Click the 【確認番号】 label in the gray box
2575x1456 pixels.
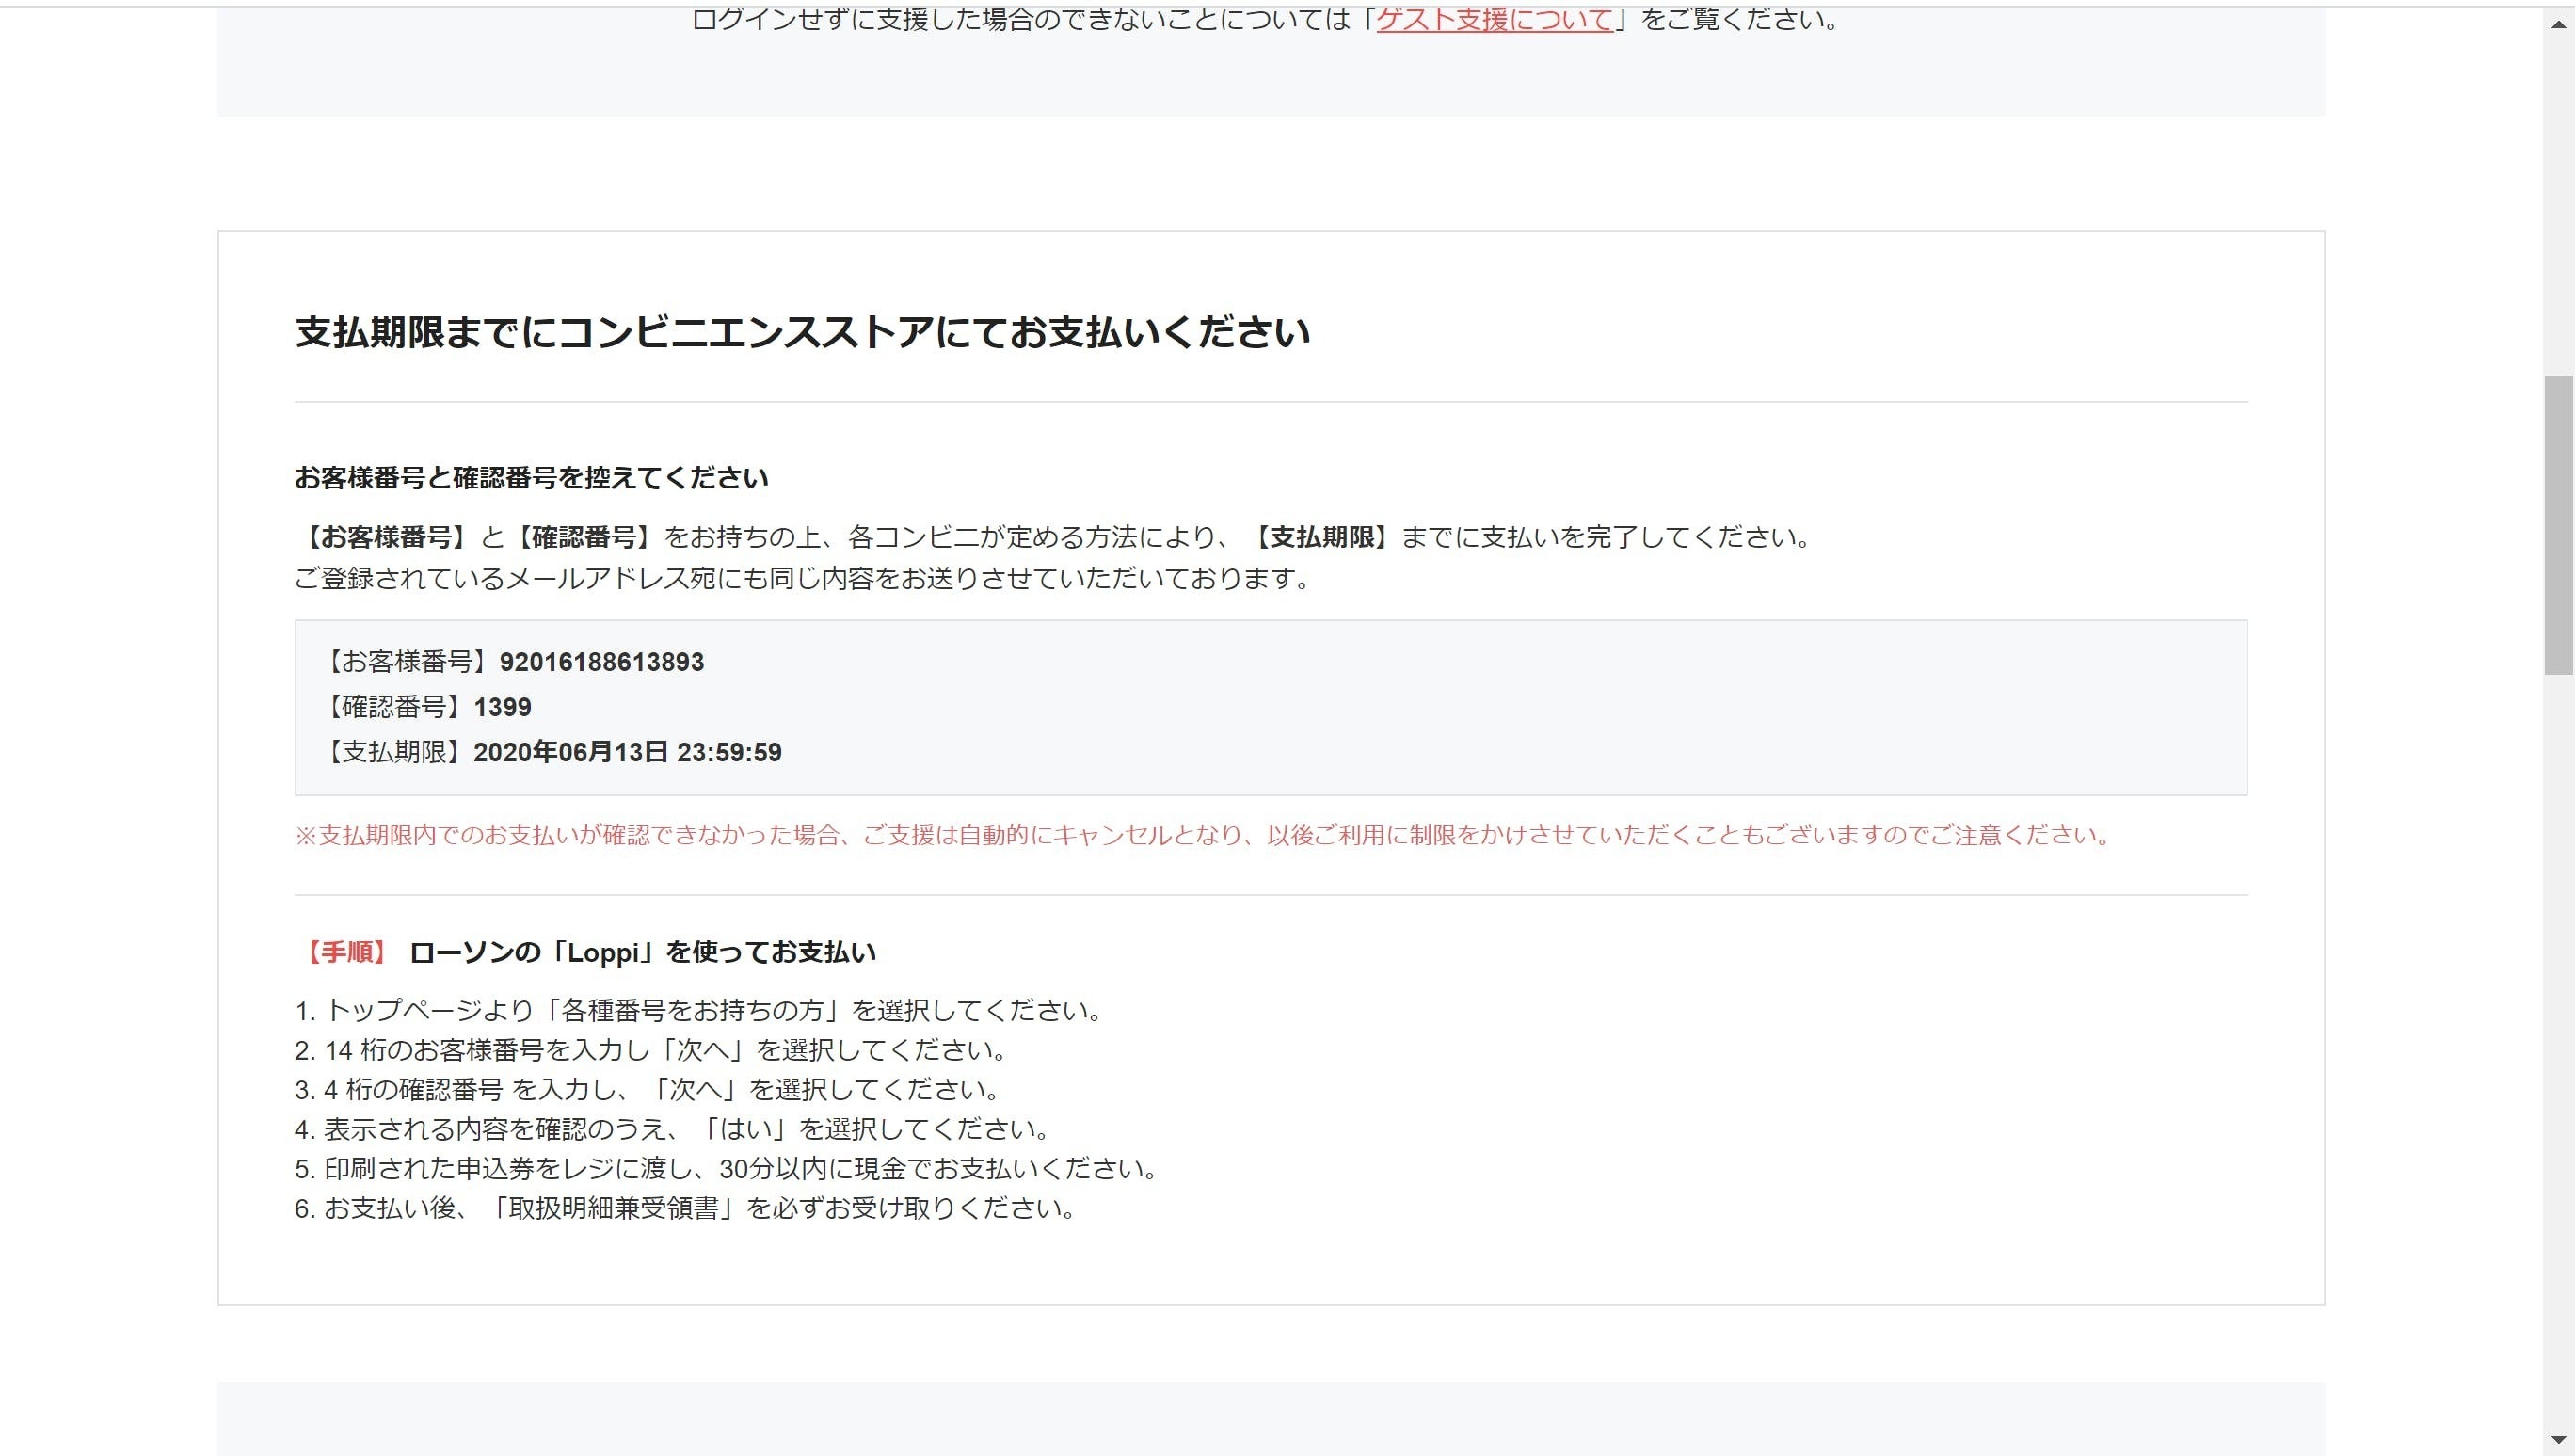(x=395, y=707)
